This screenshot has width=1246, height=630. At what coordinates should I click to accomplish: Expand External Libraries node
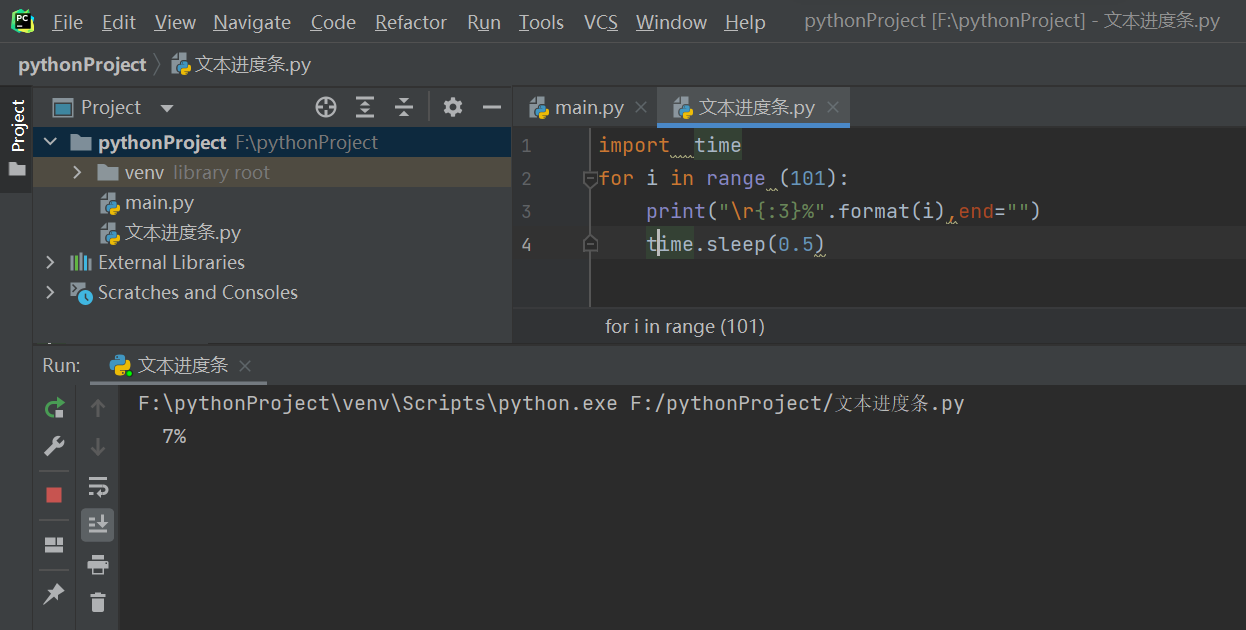pyautogui.click(x=49, y=262)
